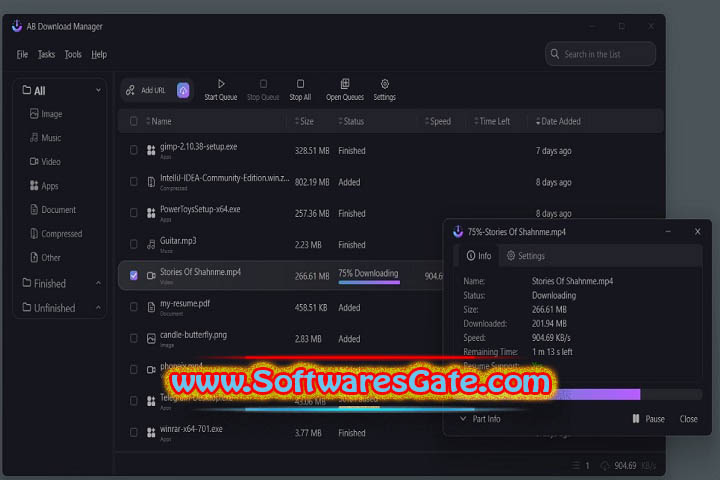Viewport: 720px width, 480px height.
Task: Check the IntelliJ-IDEA-Community-Edition checkbox
Action: point(133,182)
